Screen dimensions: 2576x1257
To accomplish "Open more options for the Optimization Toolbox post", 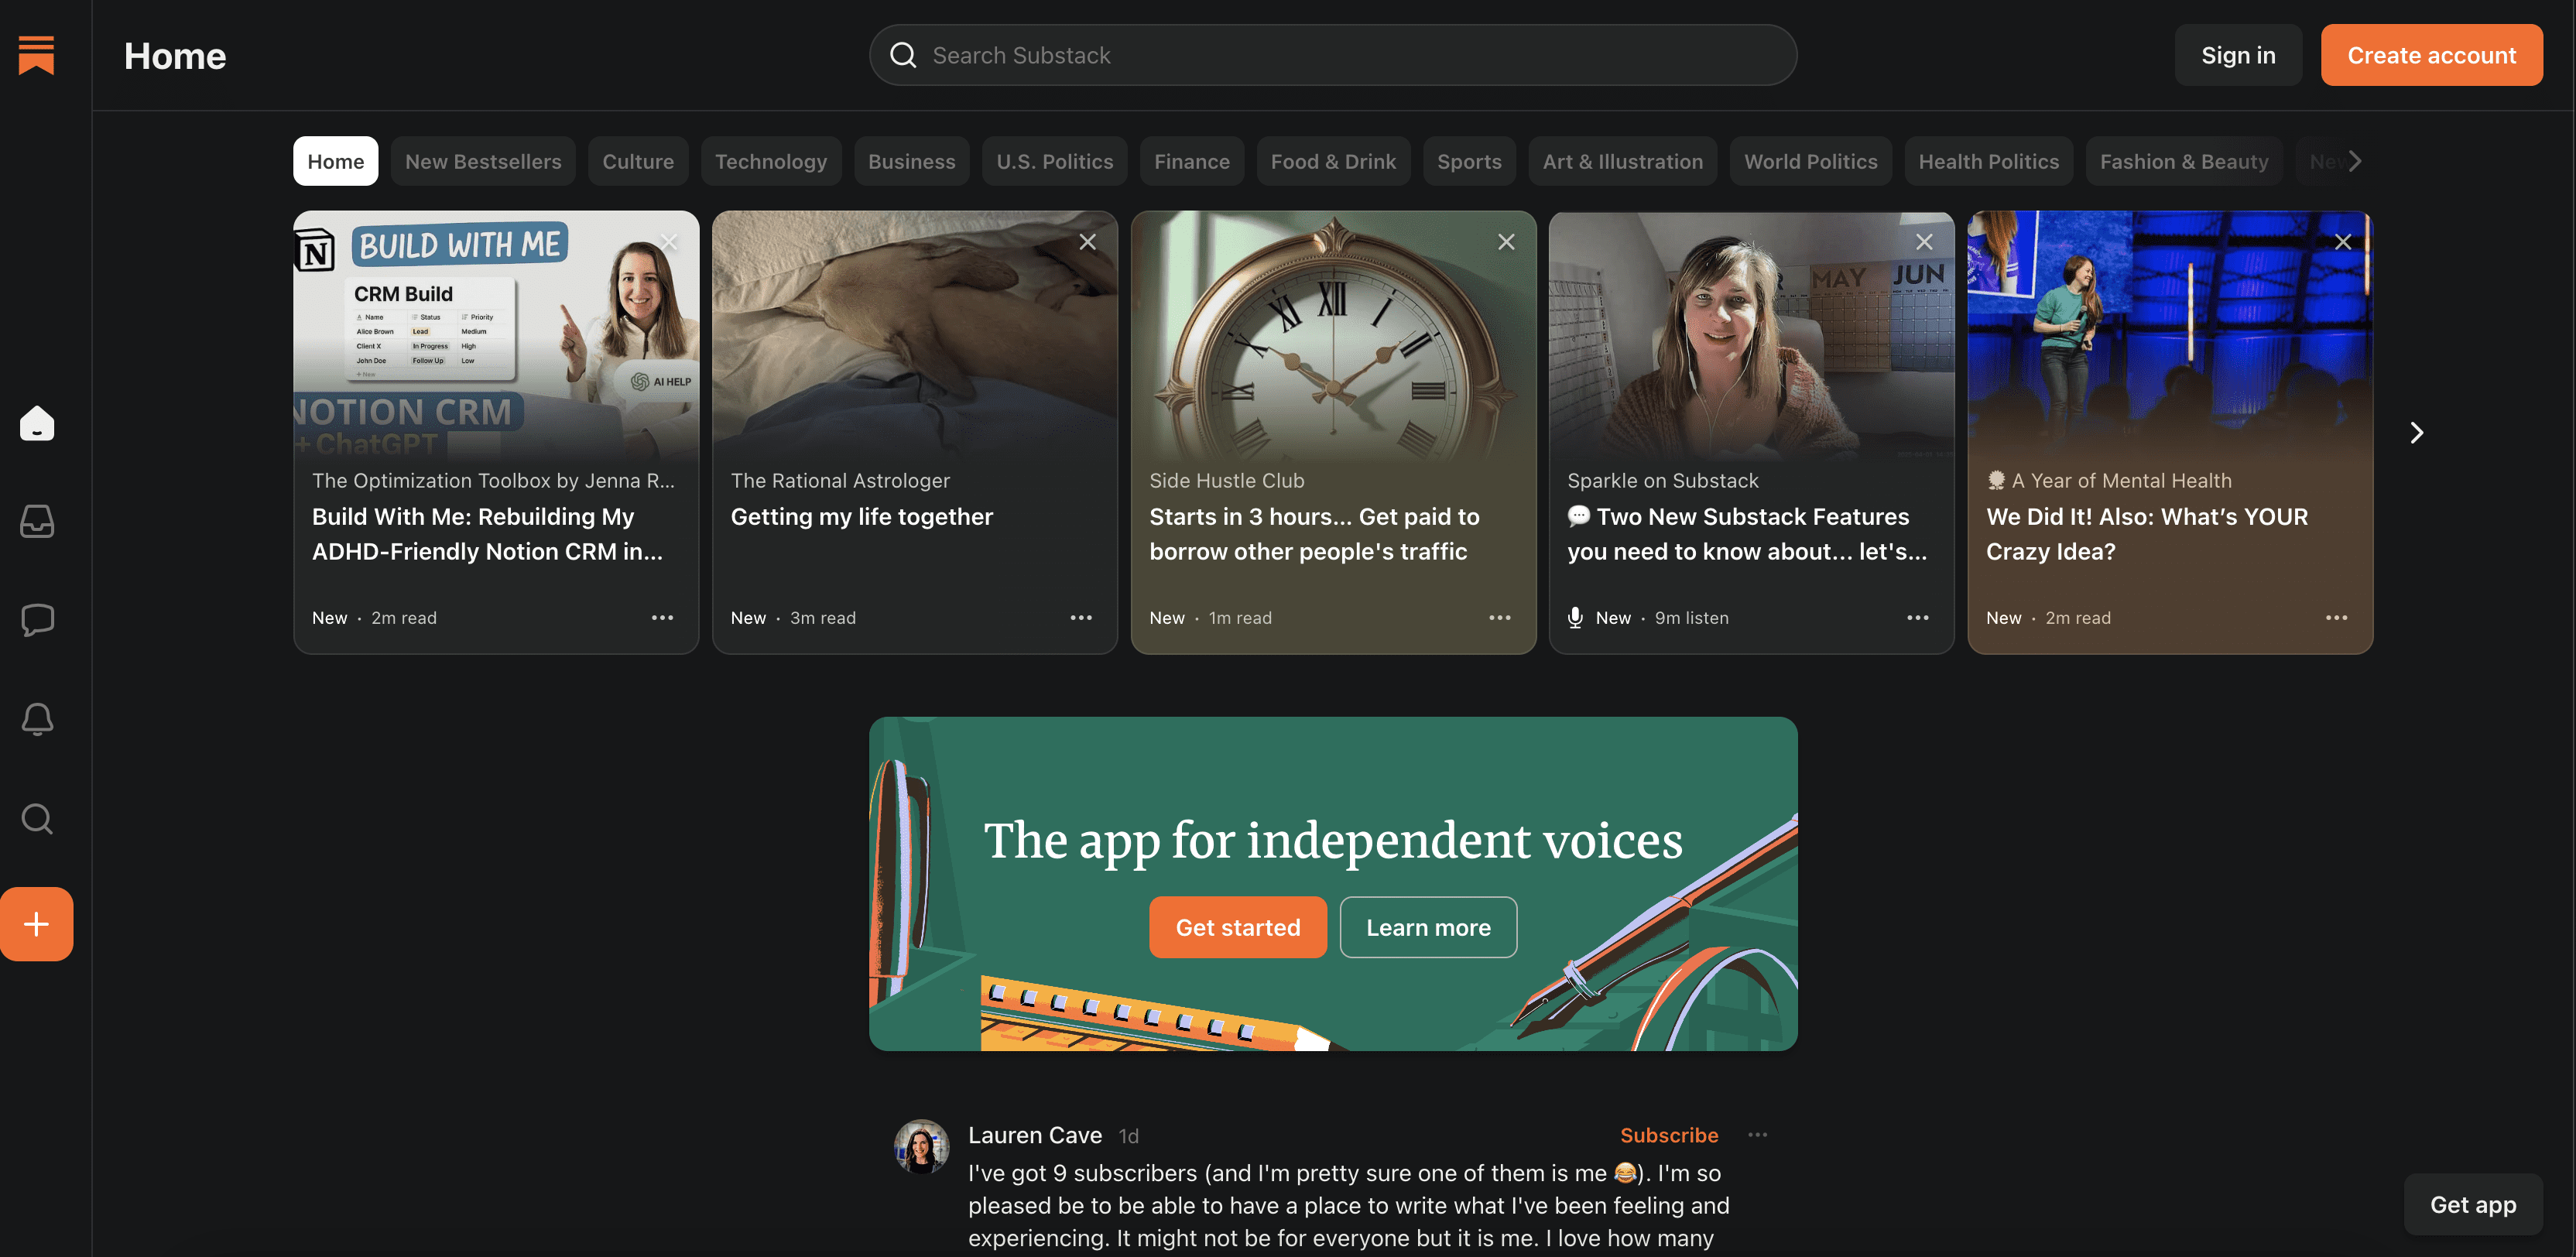I will (662, 617).
